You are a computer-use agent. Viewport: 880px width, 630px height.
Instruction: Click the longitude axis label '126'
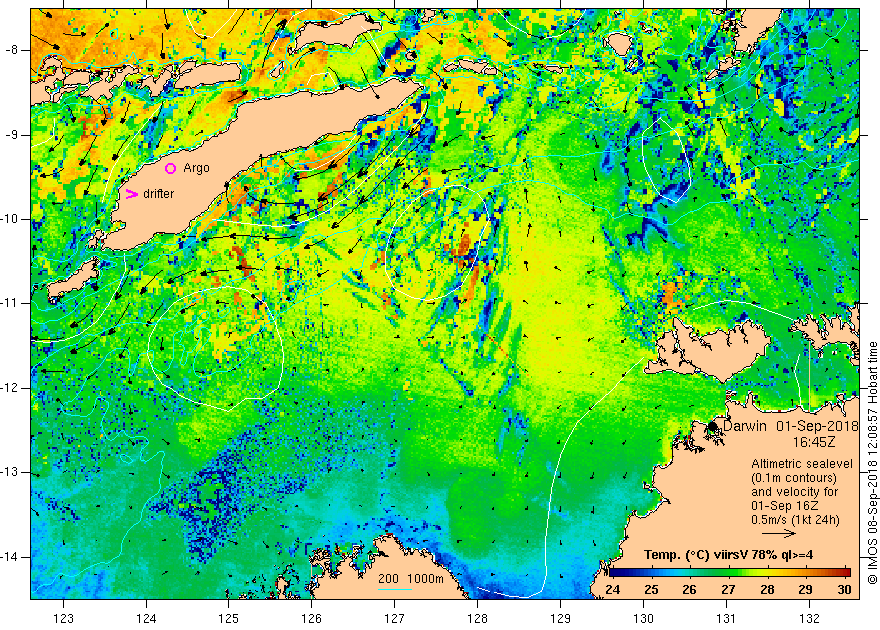click(311, 619)
